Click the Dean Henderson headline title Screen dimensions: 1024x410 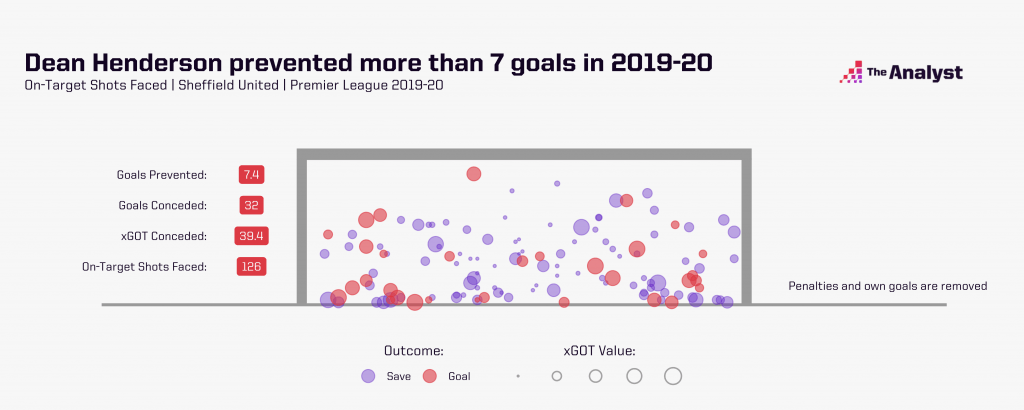point(368,62)
